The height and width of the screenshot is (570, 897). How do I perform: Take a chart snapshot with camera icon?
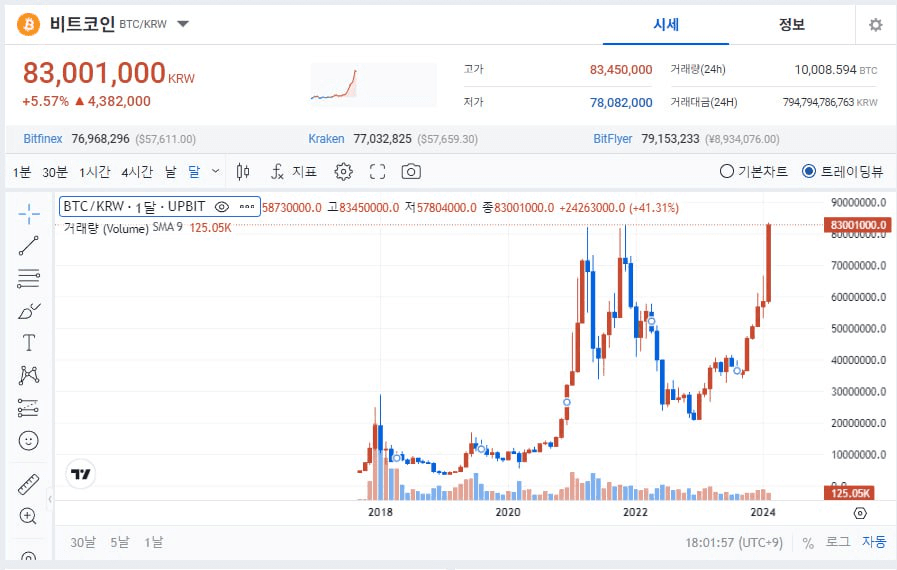point(411,171)
